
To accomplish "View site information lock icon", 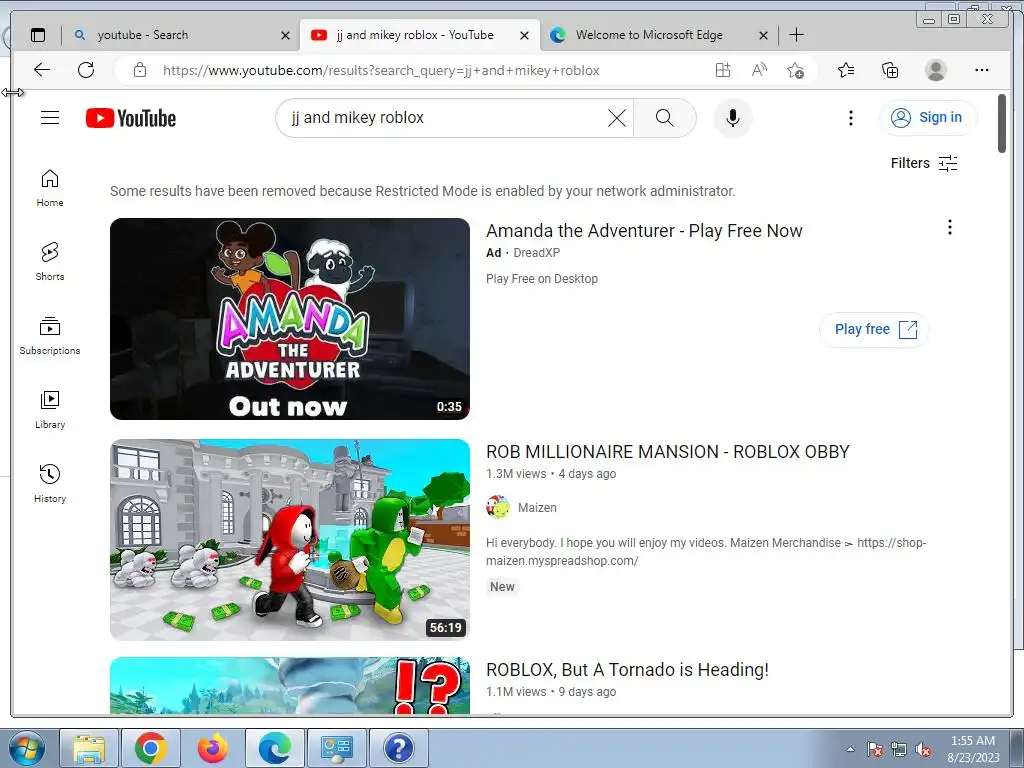I will coord(140,70).
